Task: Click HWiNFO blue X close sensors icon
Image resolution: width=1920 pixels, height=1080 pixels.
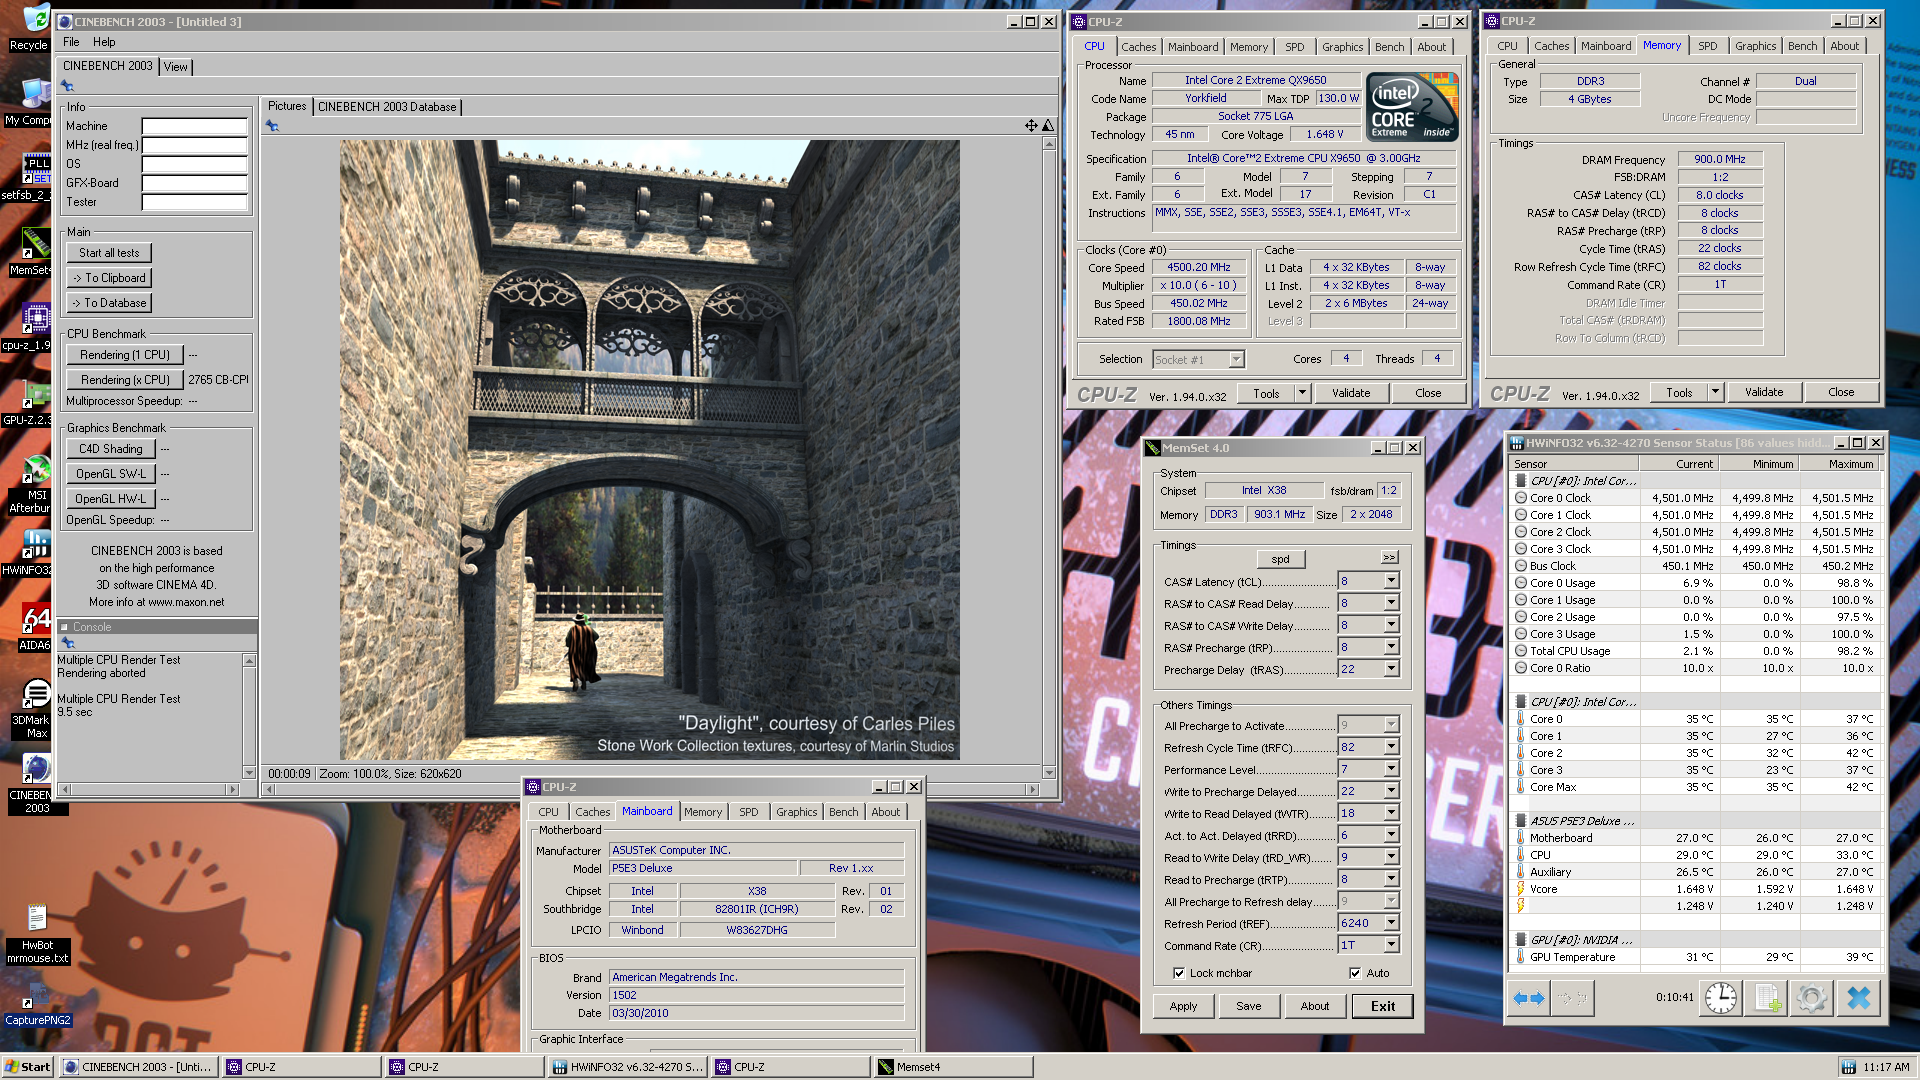Action: (1858, 998)
